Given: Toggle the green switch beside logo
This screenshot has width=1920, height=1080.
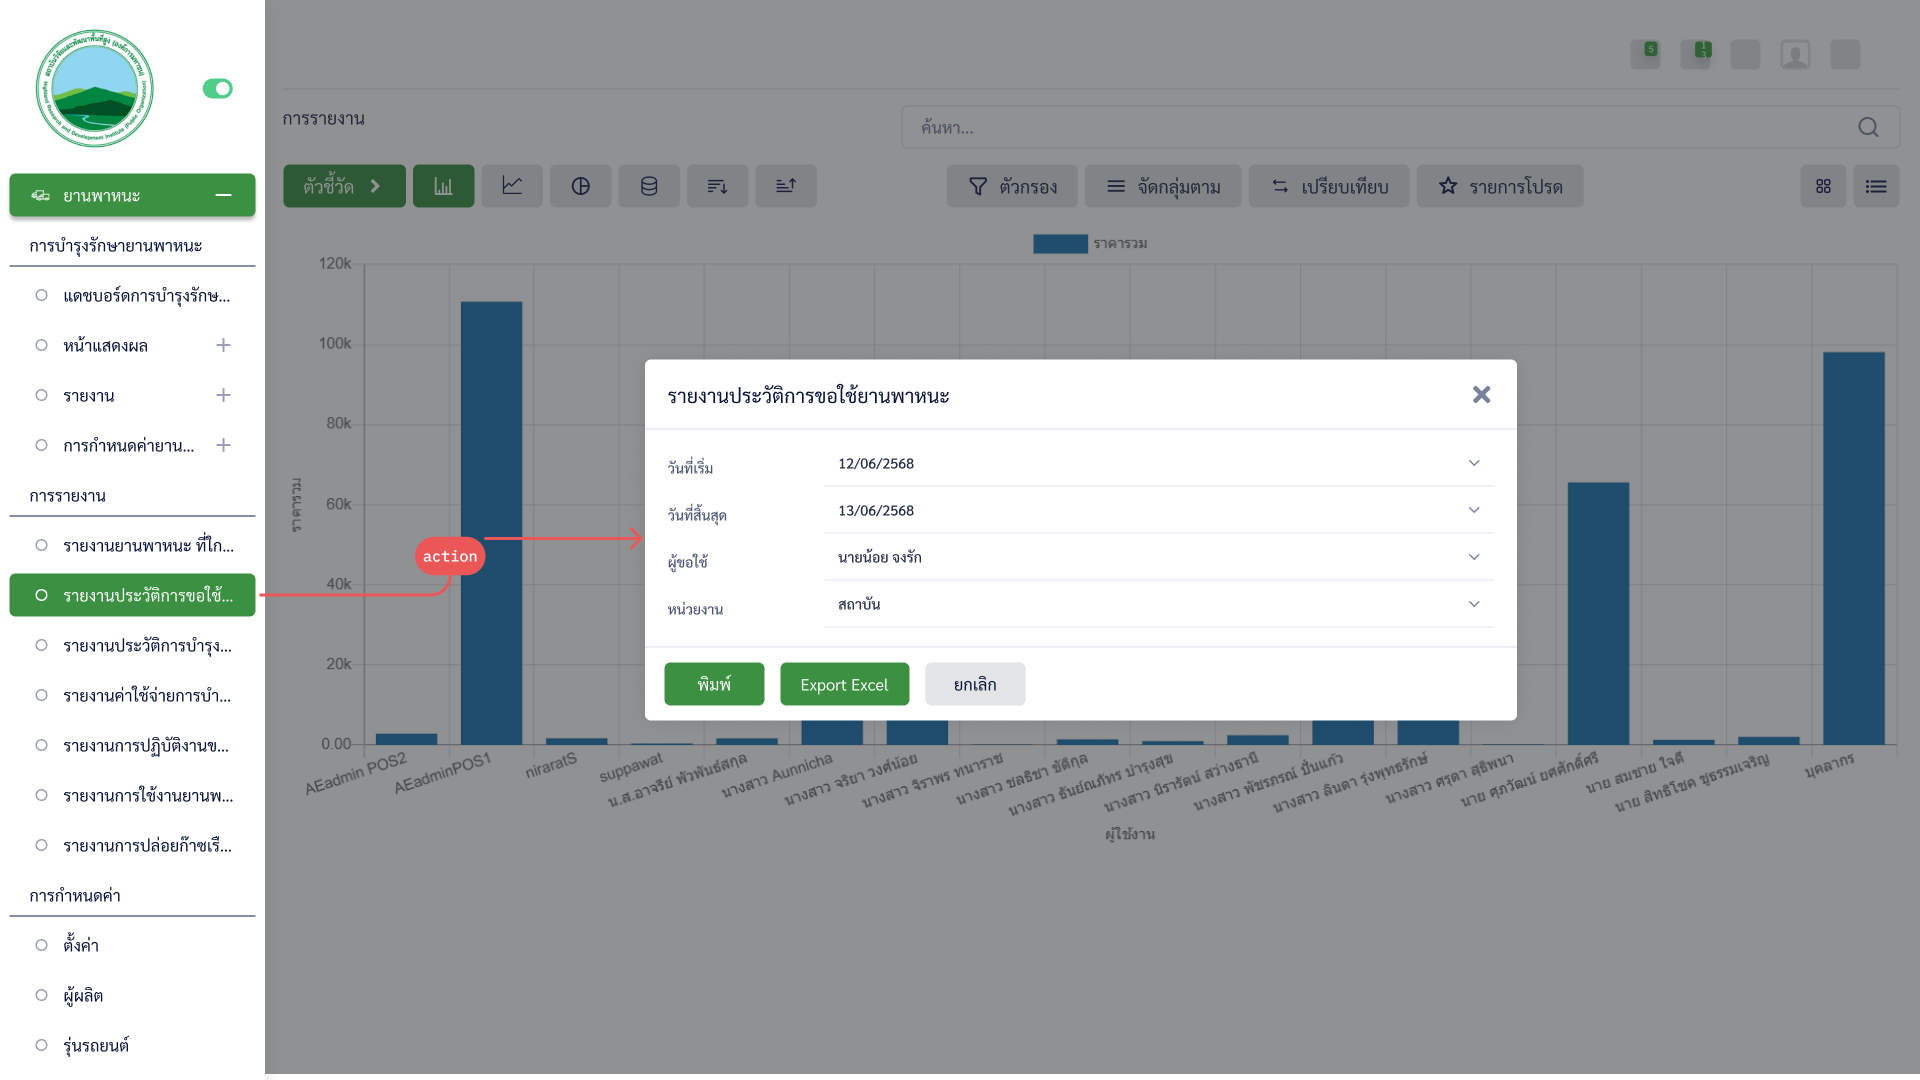Looking at the screenshot, I should 217,89.
